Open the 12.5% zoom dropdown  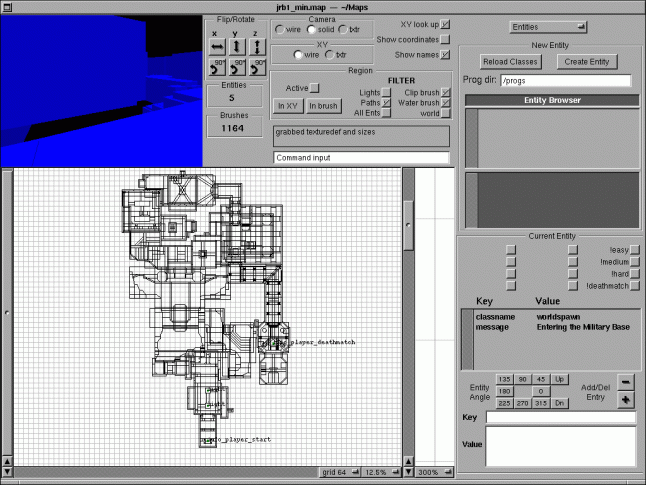coord(381,472)
